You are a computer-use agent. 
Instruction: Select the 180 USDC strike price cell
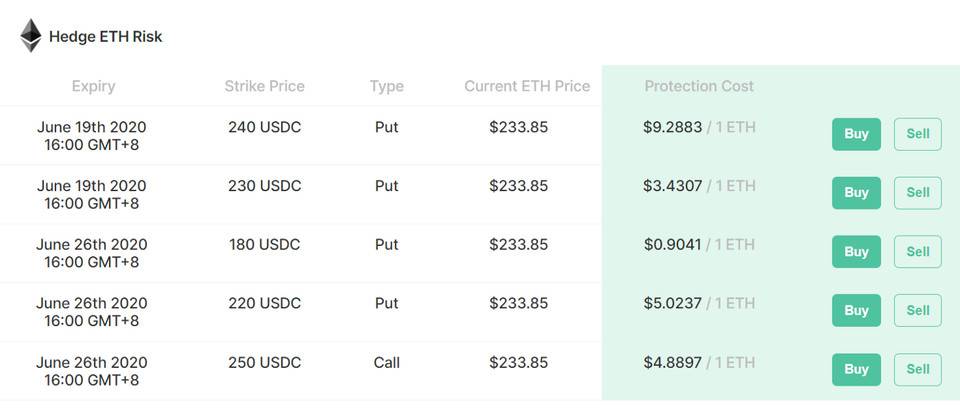[264, 245]
